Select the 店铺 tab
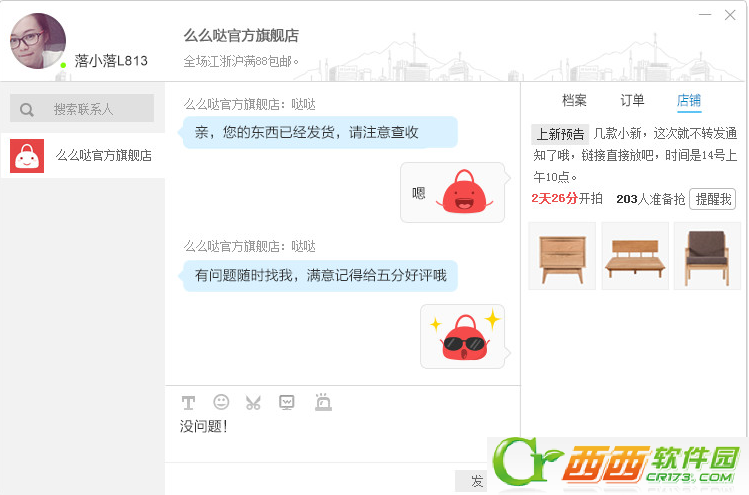Image resolution: width=749 pixels, height=495 pixels. tap(689, 100)
